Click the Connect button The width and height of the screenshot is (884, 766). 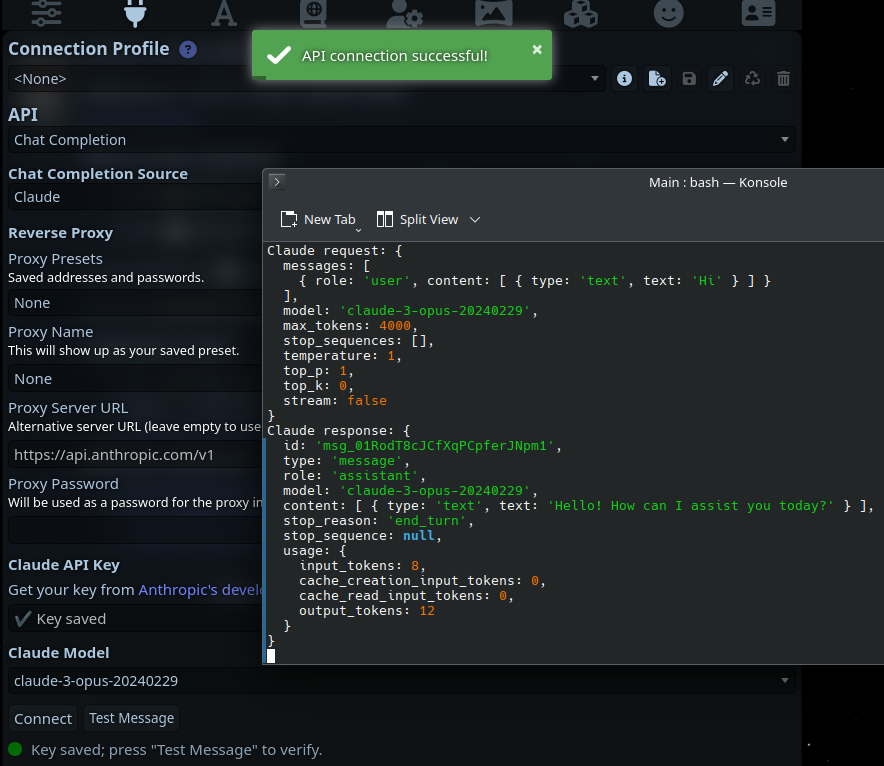[43, 719]
